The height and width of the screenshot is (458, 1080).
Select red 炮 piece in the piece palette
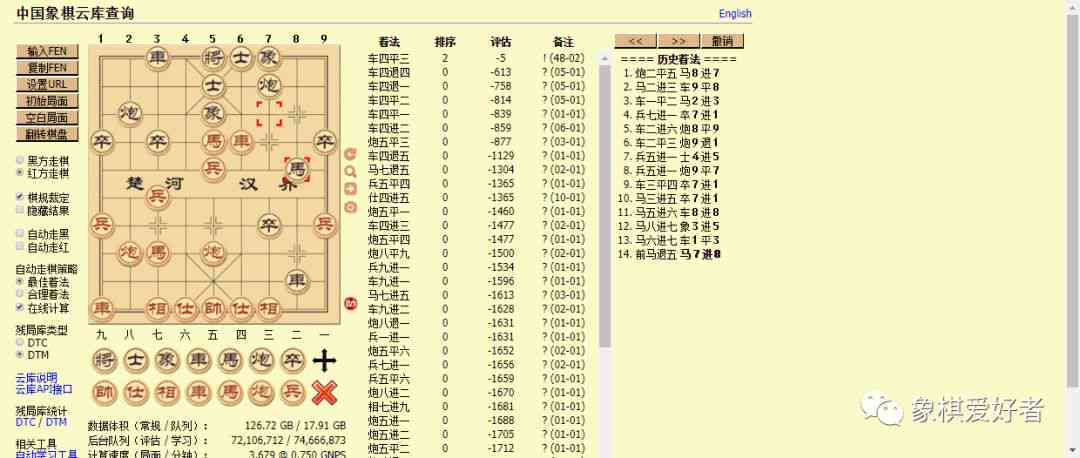click(262, 393)
